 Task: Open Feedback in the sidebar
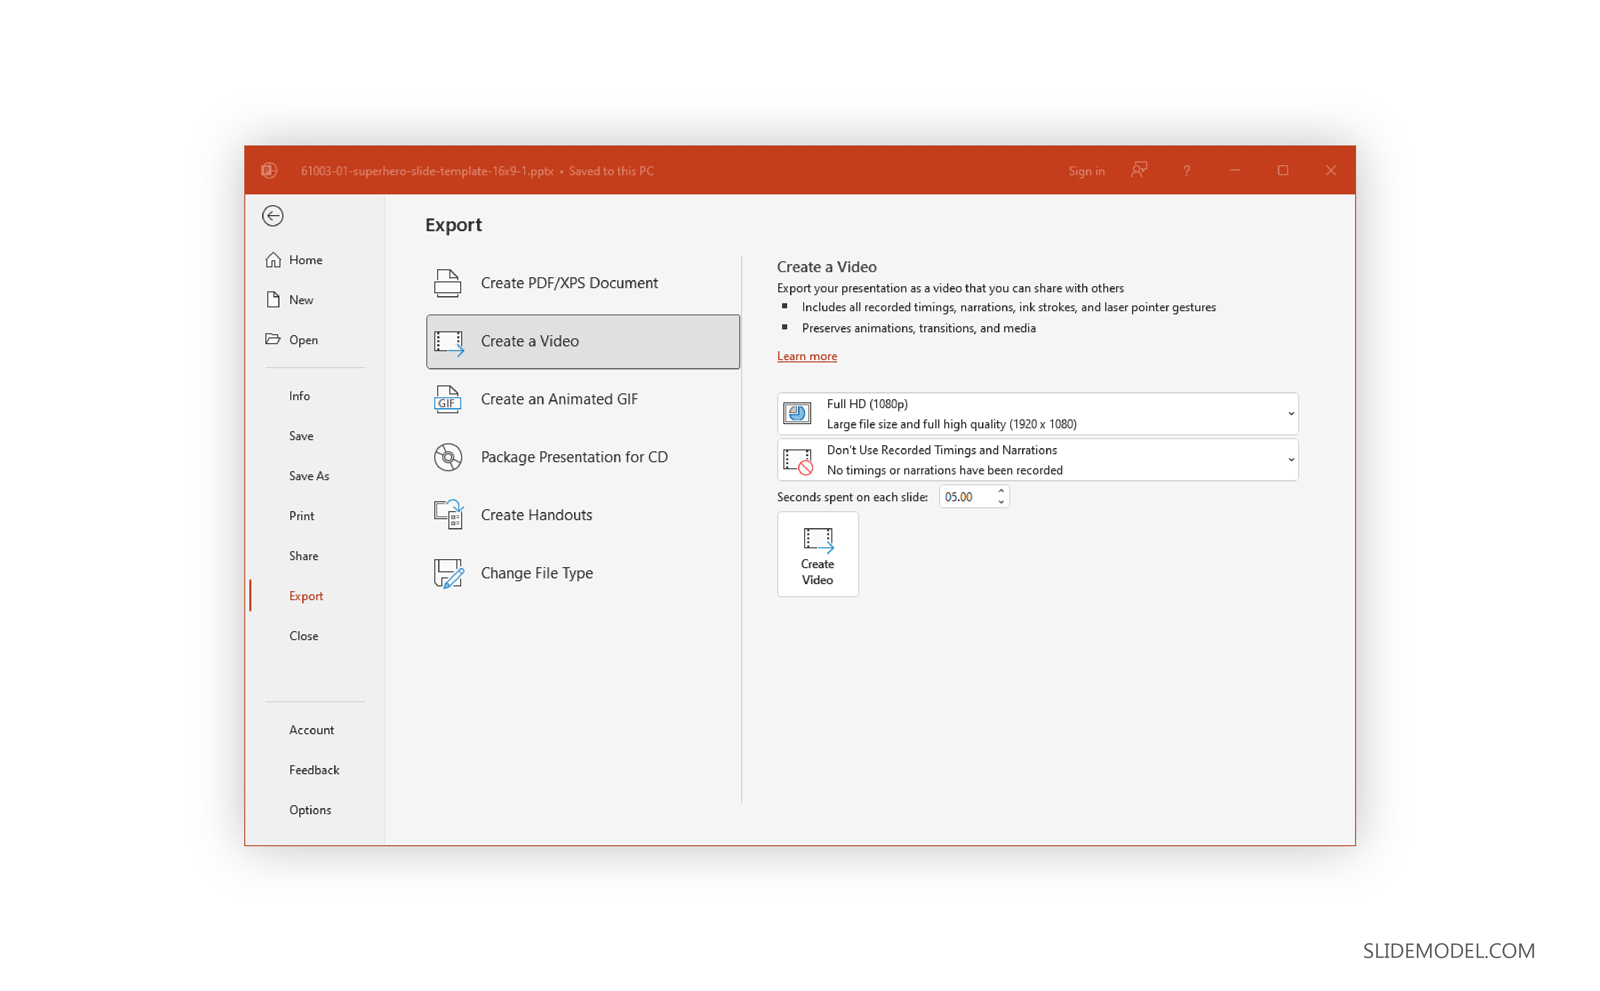(x=315, y=770)
